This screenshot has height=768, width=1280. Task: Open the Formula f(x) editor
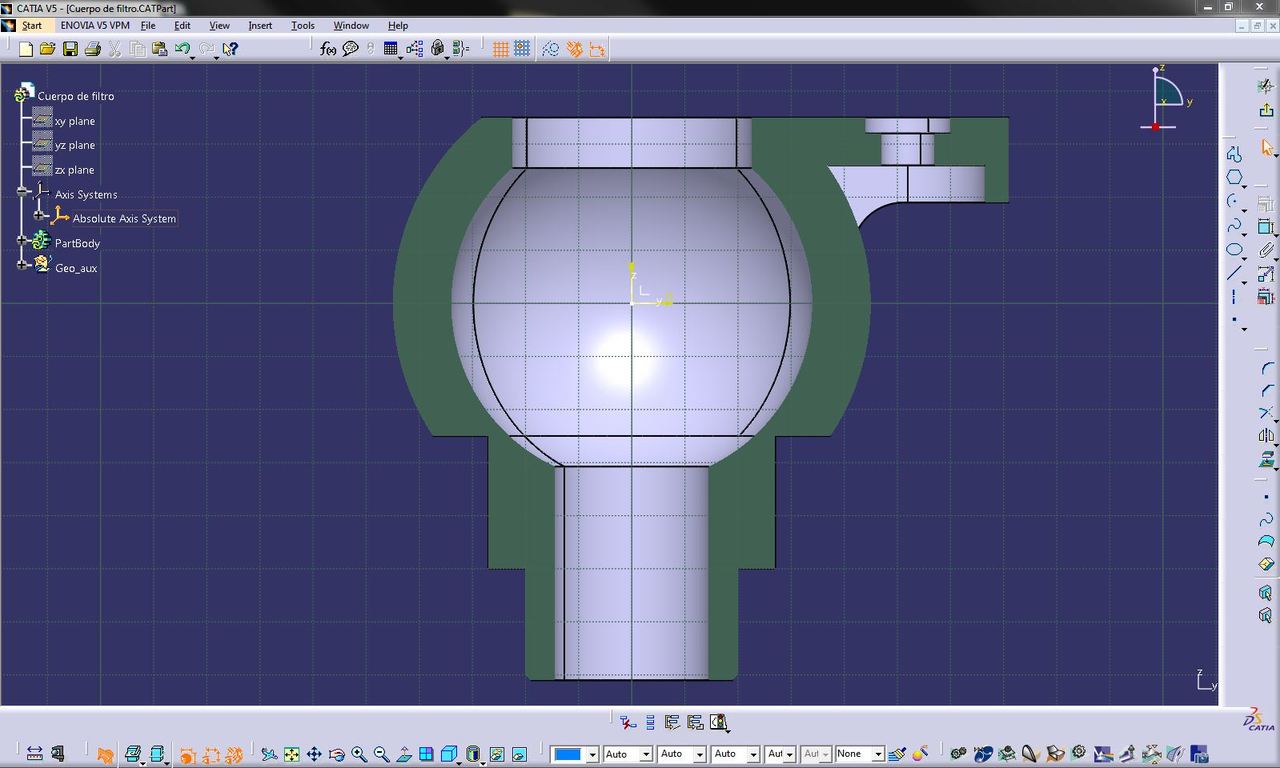pos(328,48)
